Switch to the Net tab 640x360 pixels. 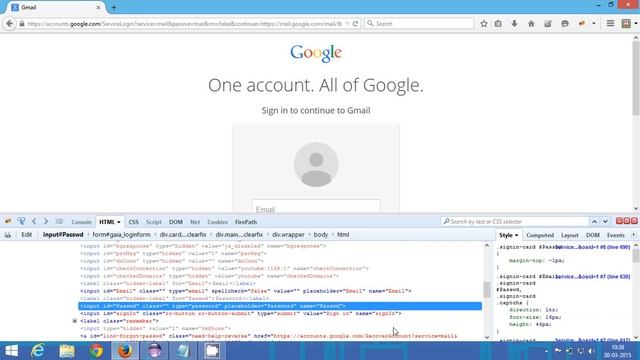tap(195, 222)
